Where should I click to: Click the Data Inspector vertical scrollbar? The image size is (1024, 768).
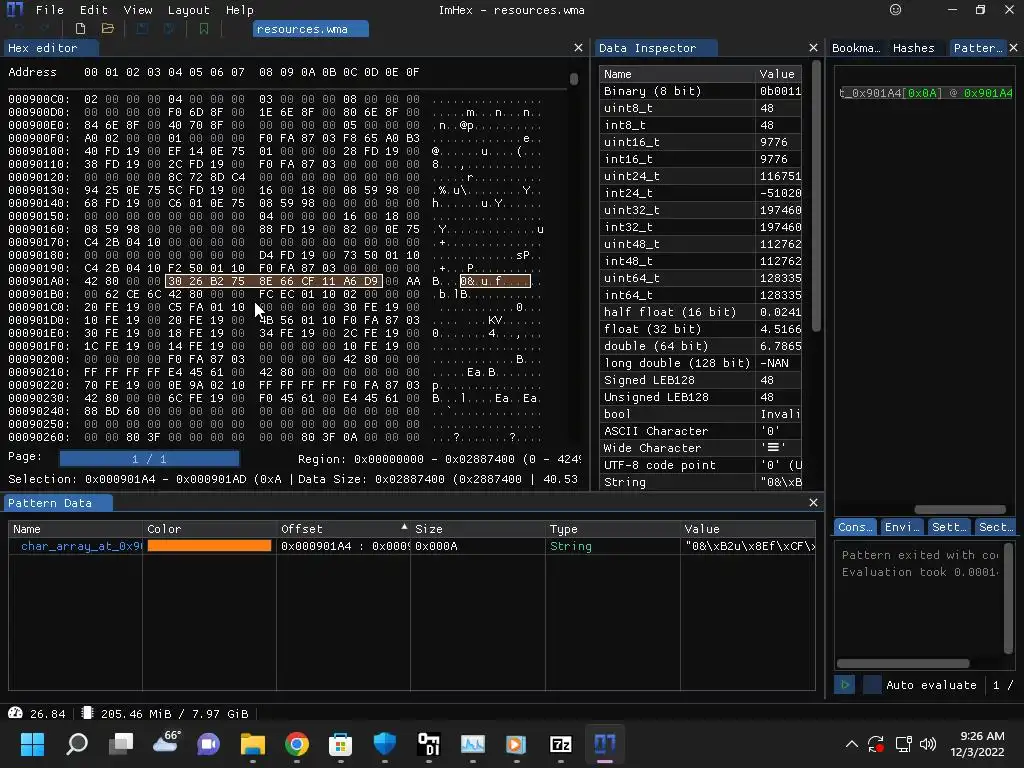click(x=816, y=196)
